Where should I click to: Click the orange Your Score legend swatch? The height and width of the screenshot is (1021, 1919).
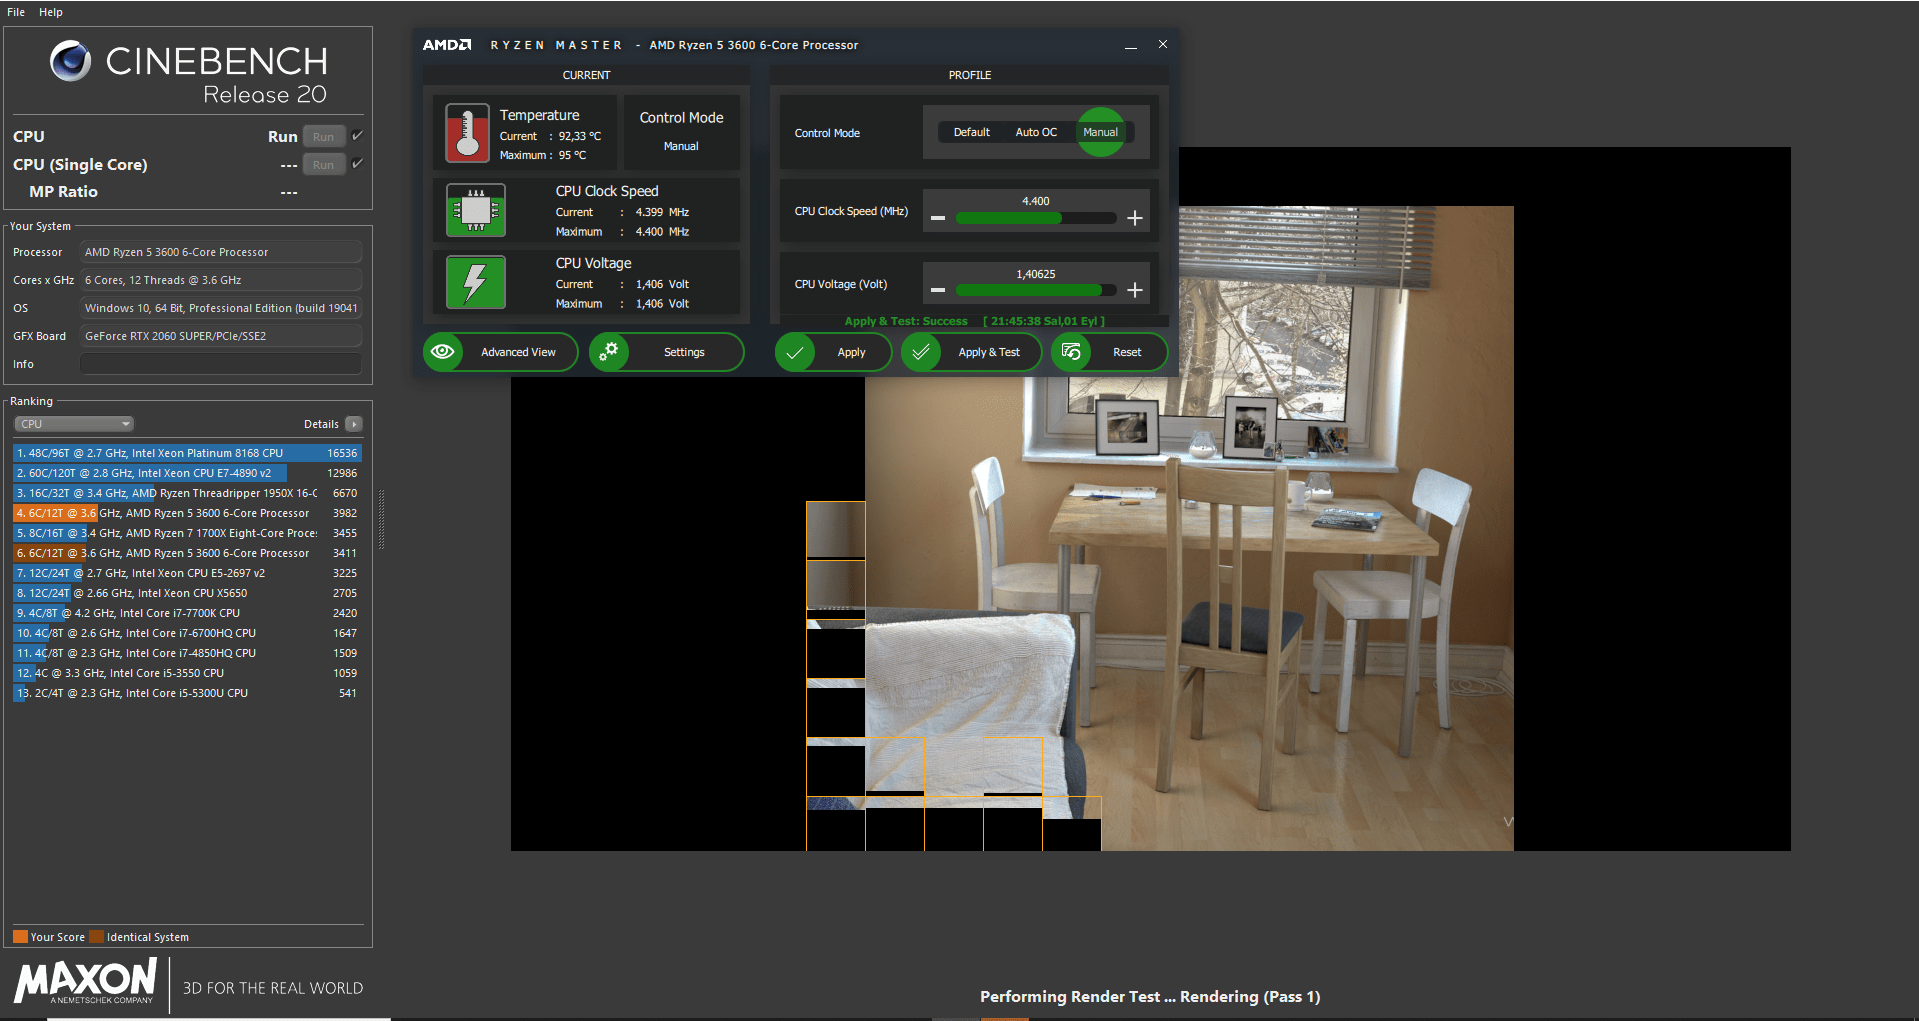point(20,937)
